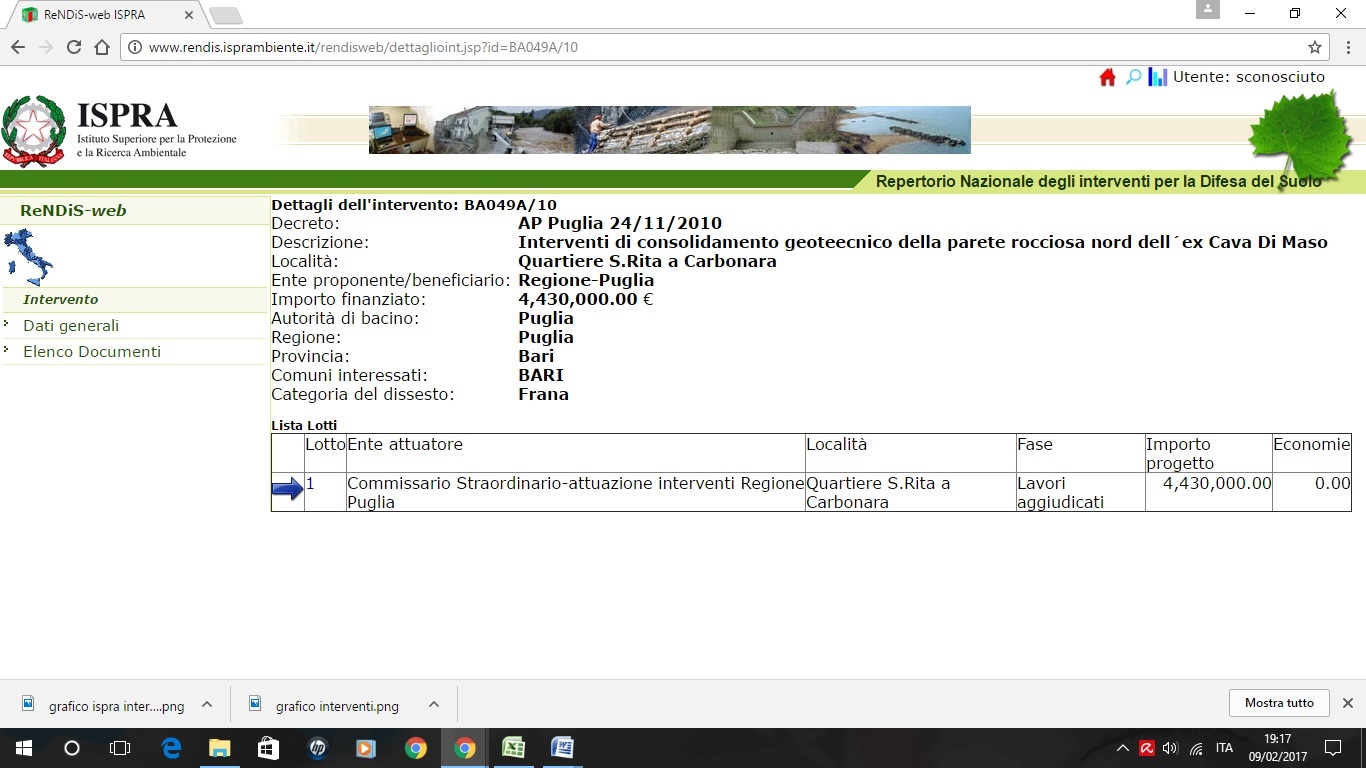This screenshot has height=768, width=1366.
Task: Click Cortana search circle icon
Action: click(72, 748)
